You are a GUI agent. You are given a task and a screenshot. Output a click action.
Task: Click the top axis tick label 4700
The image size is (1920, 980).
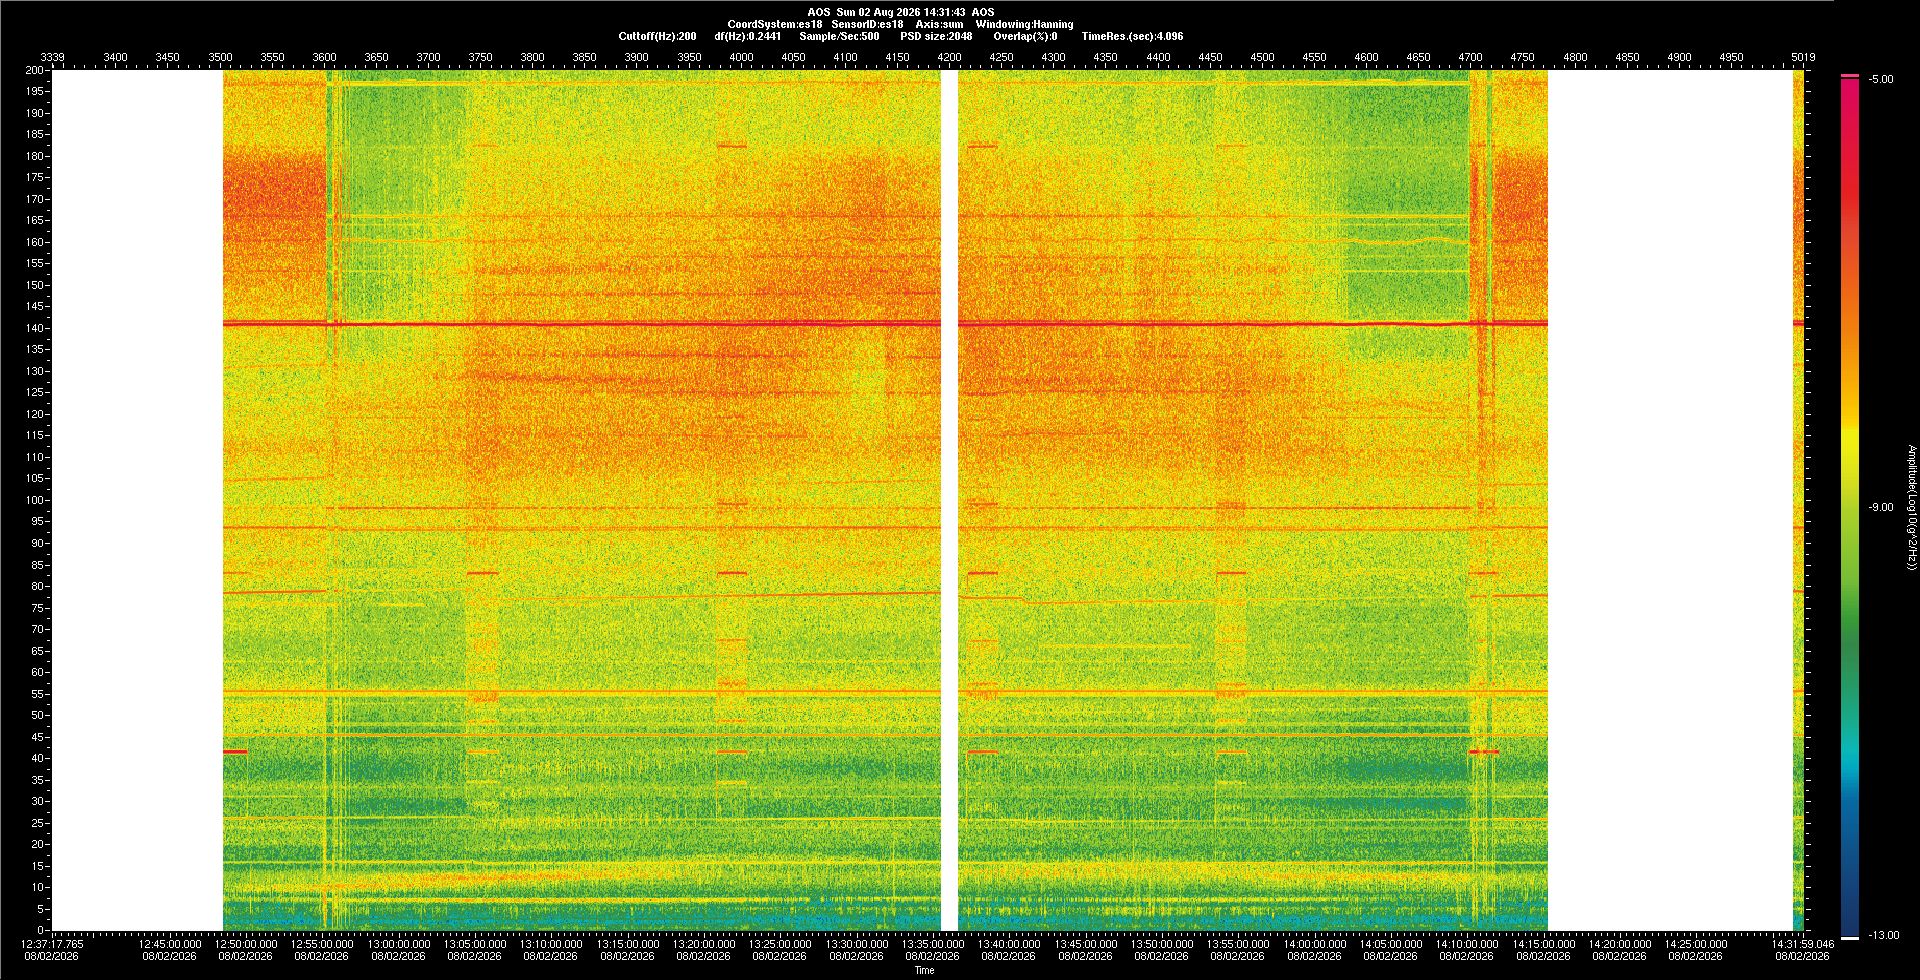(1471, 57)
